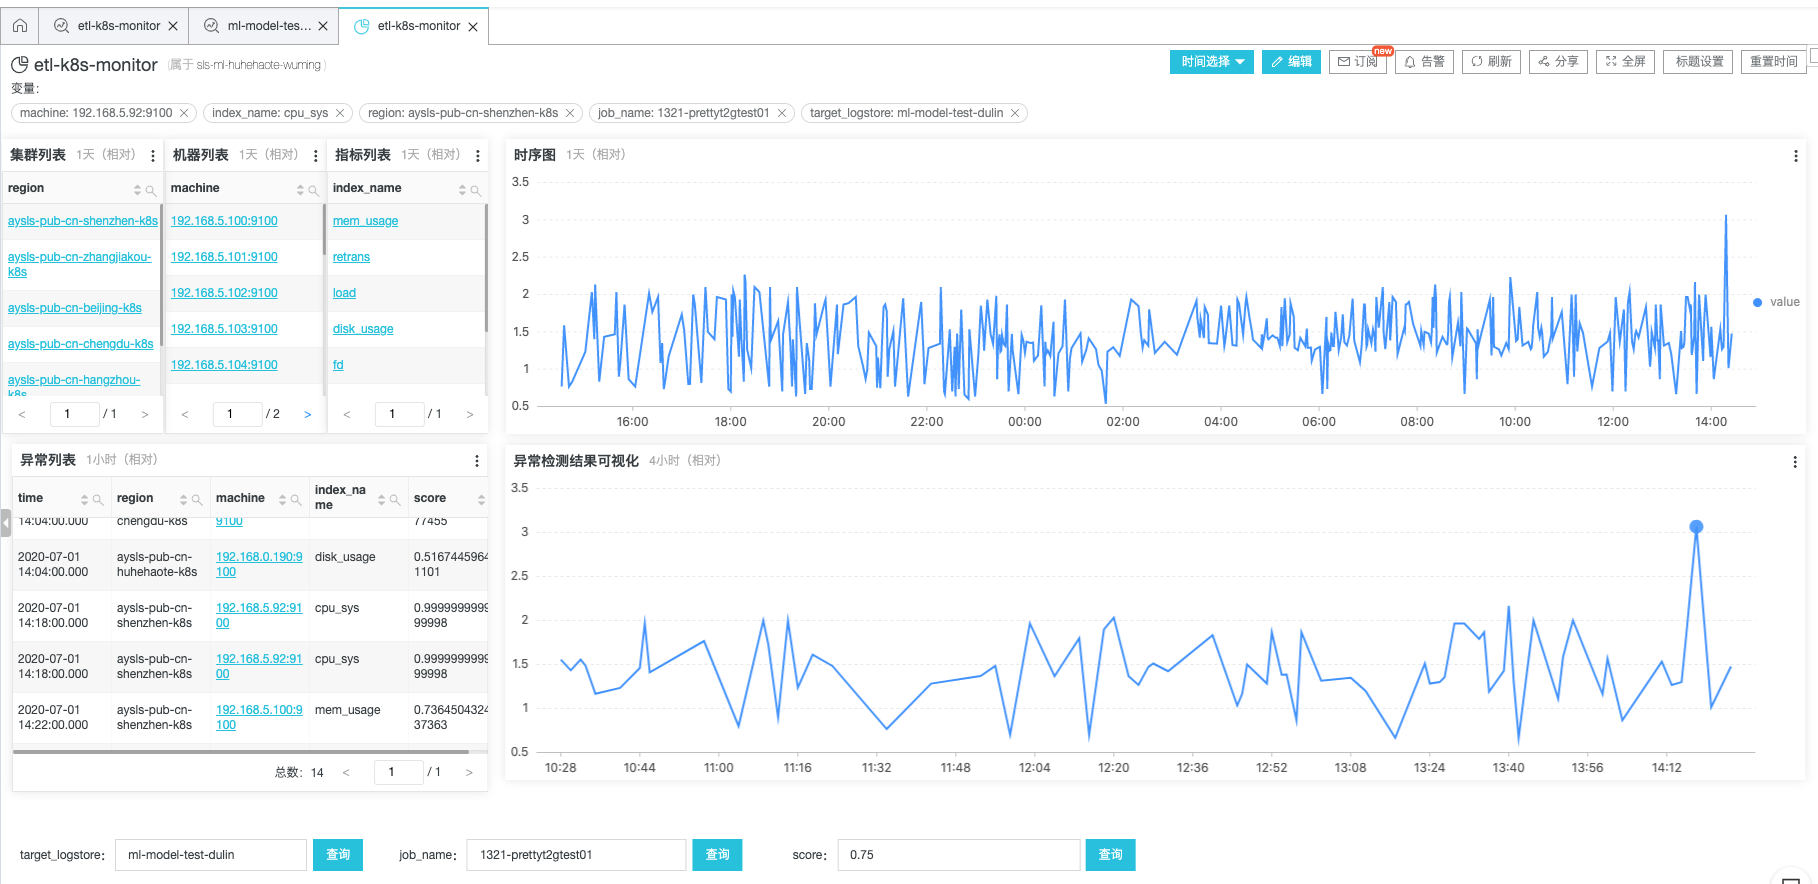Remove the machine: 192.168.5.92:9100 filter tag

(x=184, y=113)
